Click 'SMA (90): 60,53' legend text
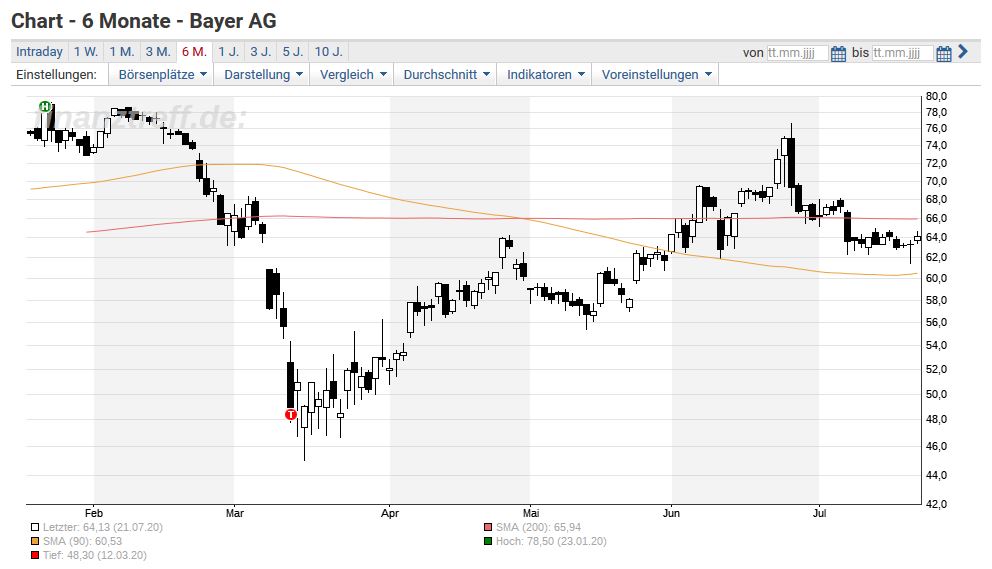Image resolution: width=992 pixels, height=569 pixels. click(x=82, y=541)
